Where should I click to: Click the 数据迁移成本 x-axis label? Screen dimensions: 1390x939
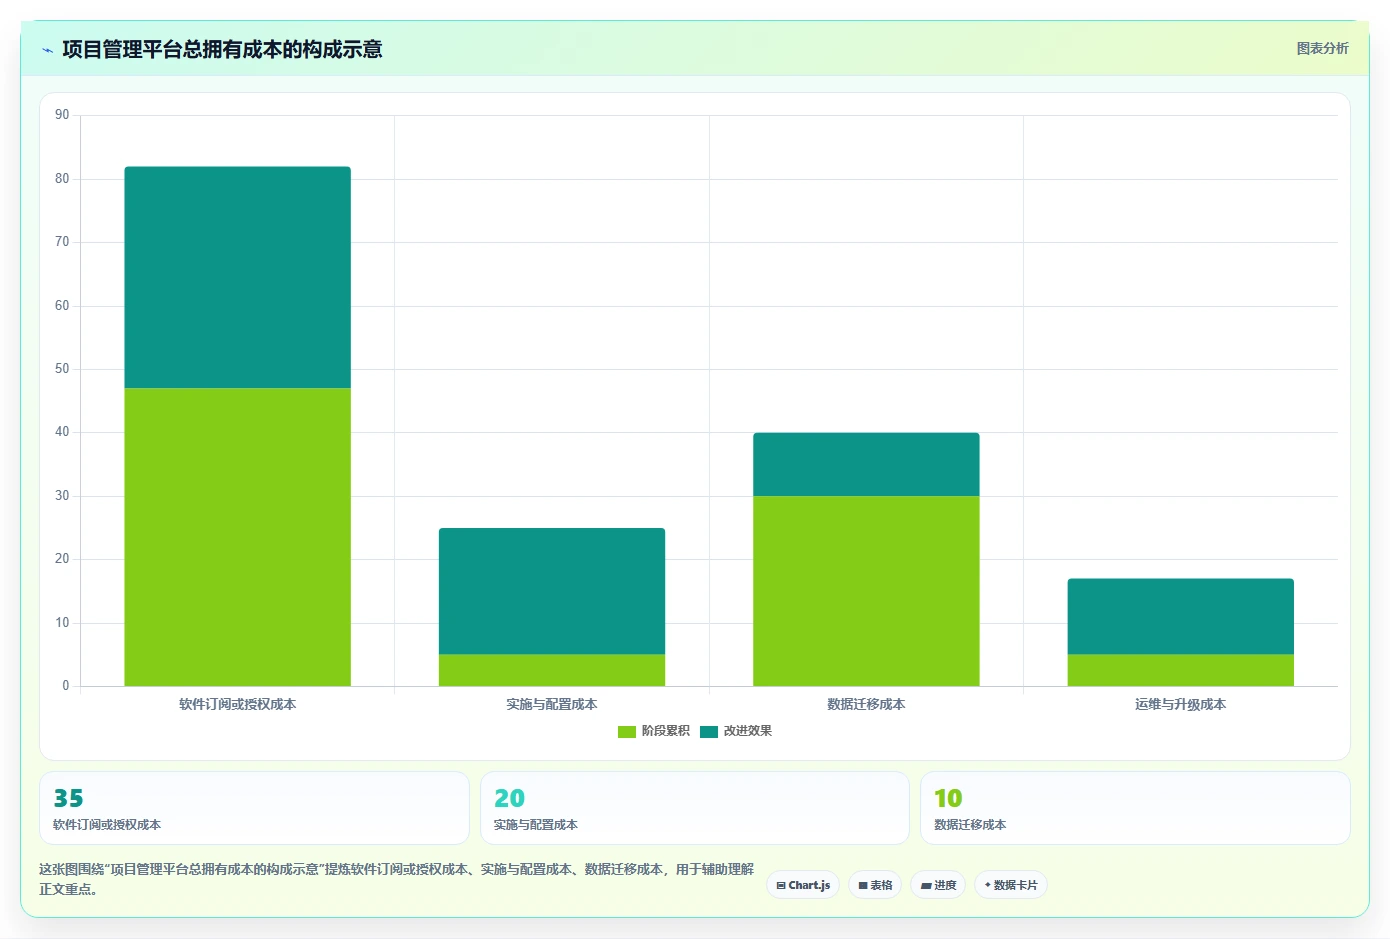click(866, 704)
